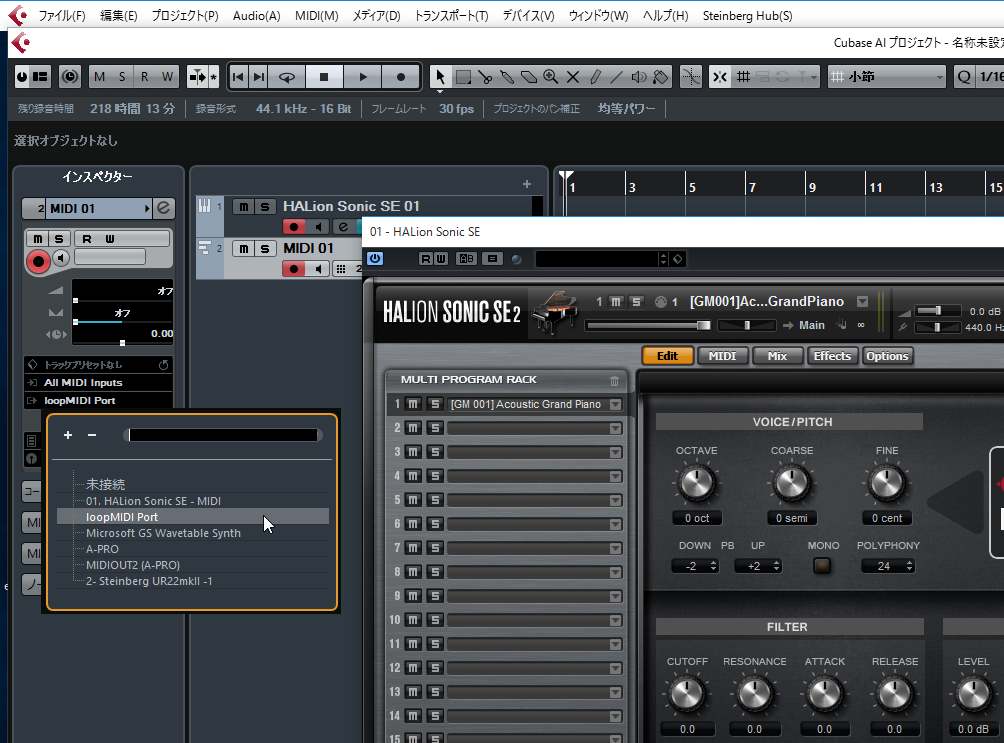Switch to the Mix tab in HALion
The width and height of the screenshot is (1004, 743).
(777, 356)
